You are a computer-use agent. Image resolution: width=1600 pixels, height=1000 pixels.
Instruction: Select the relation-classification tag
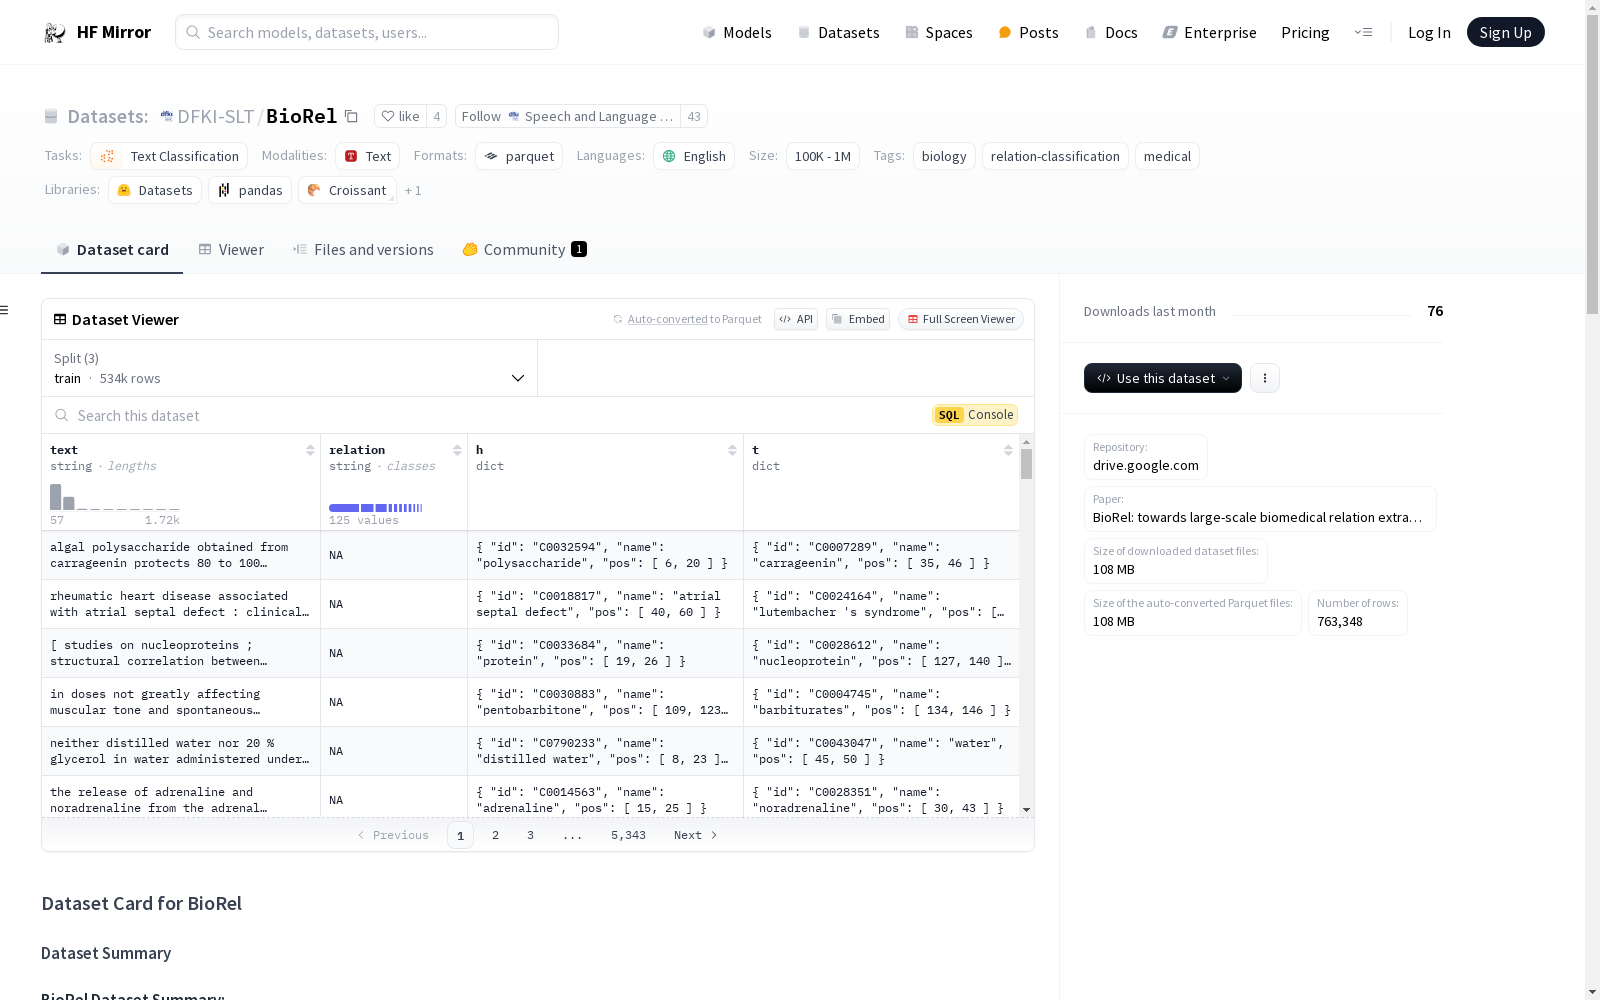tap(1055, 156)
